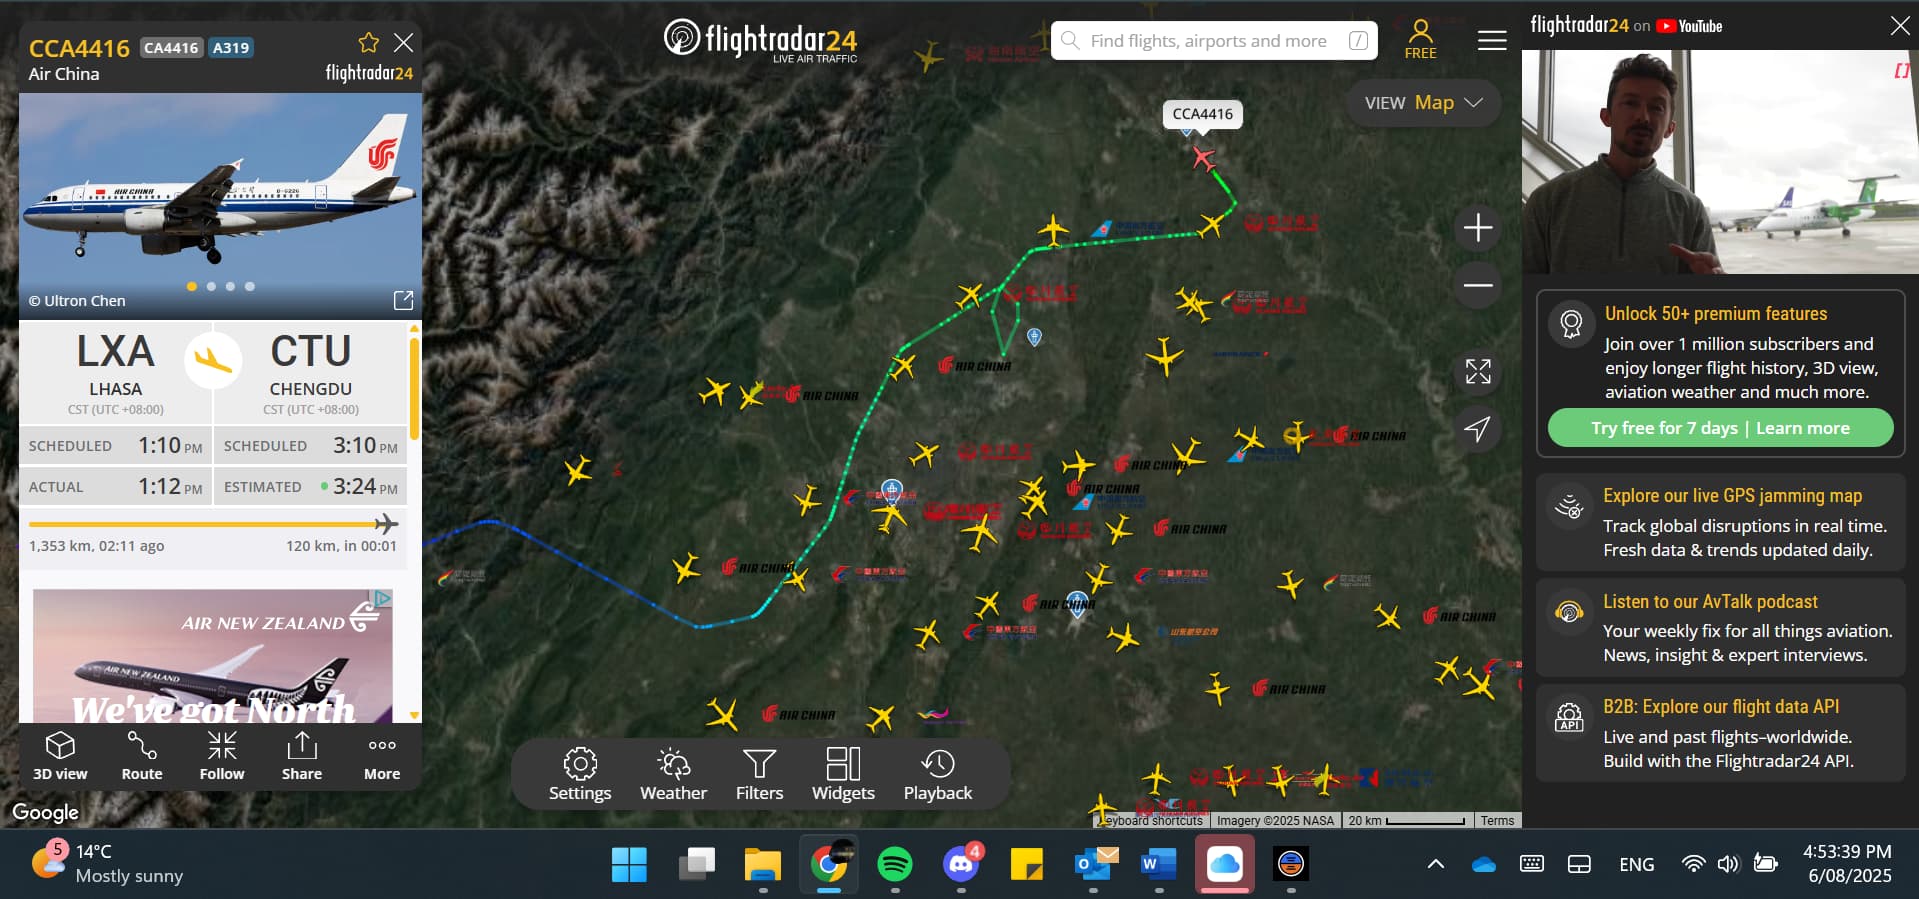Select the fourth photo carousel dot
This screenshot has width=1919, height=899.
click(250, 286)
